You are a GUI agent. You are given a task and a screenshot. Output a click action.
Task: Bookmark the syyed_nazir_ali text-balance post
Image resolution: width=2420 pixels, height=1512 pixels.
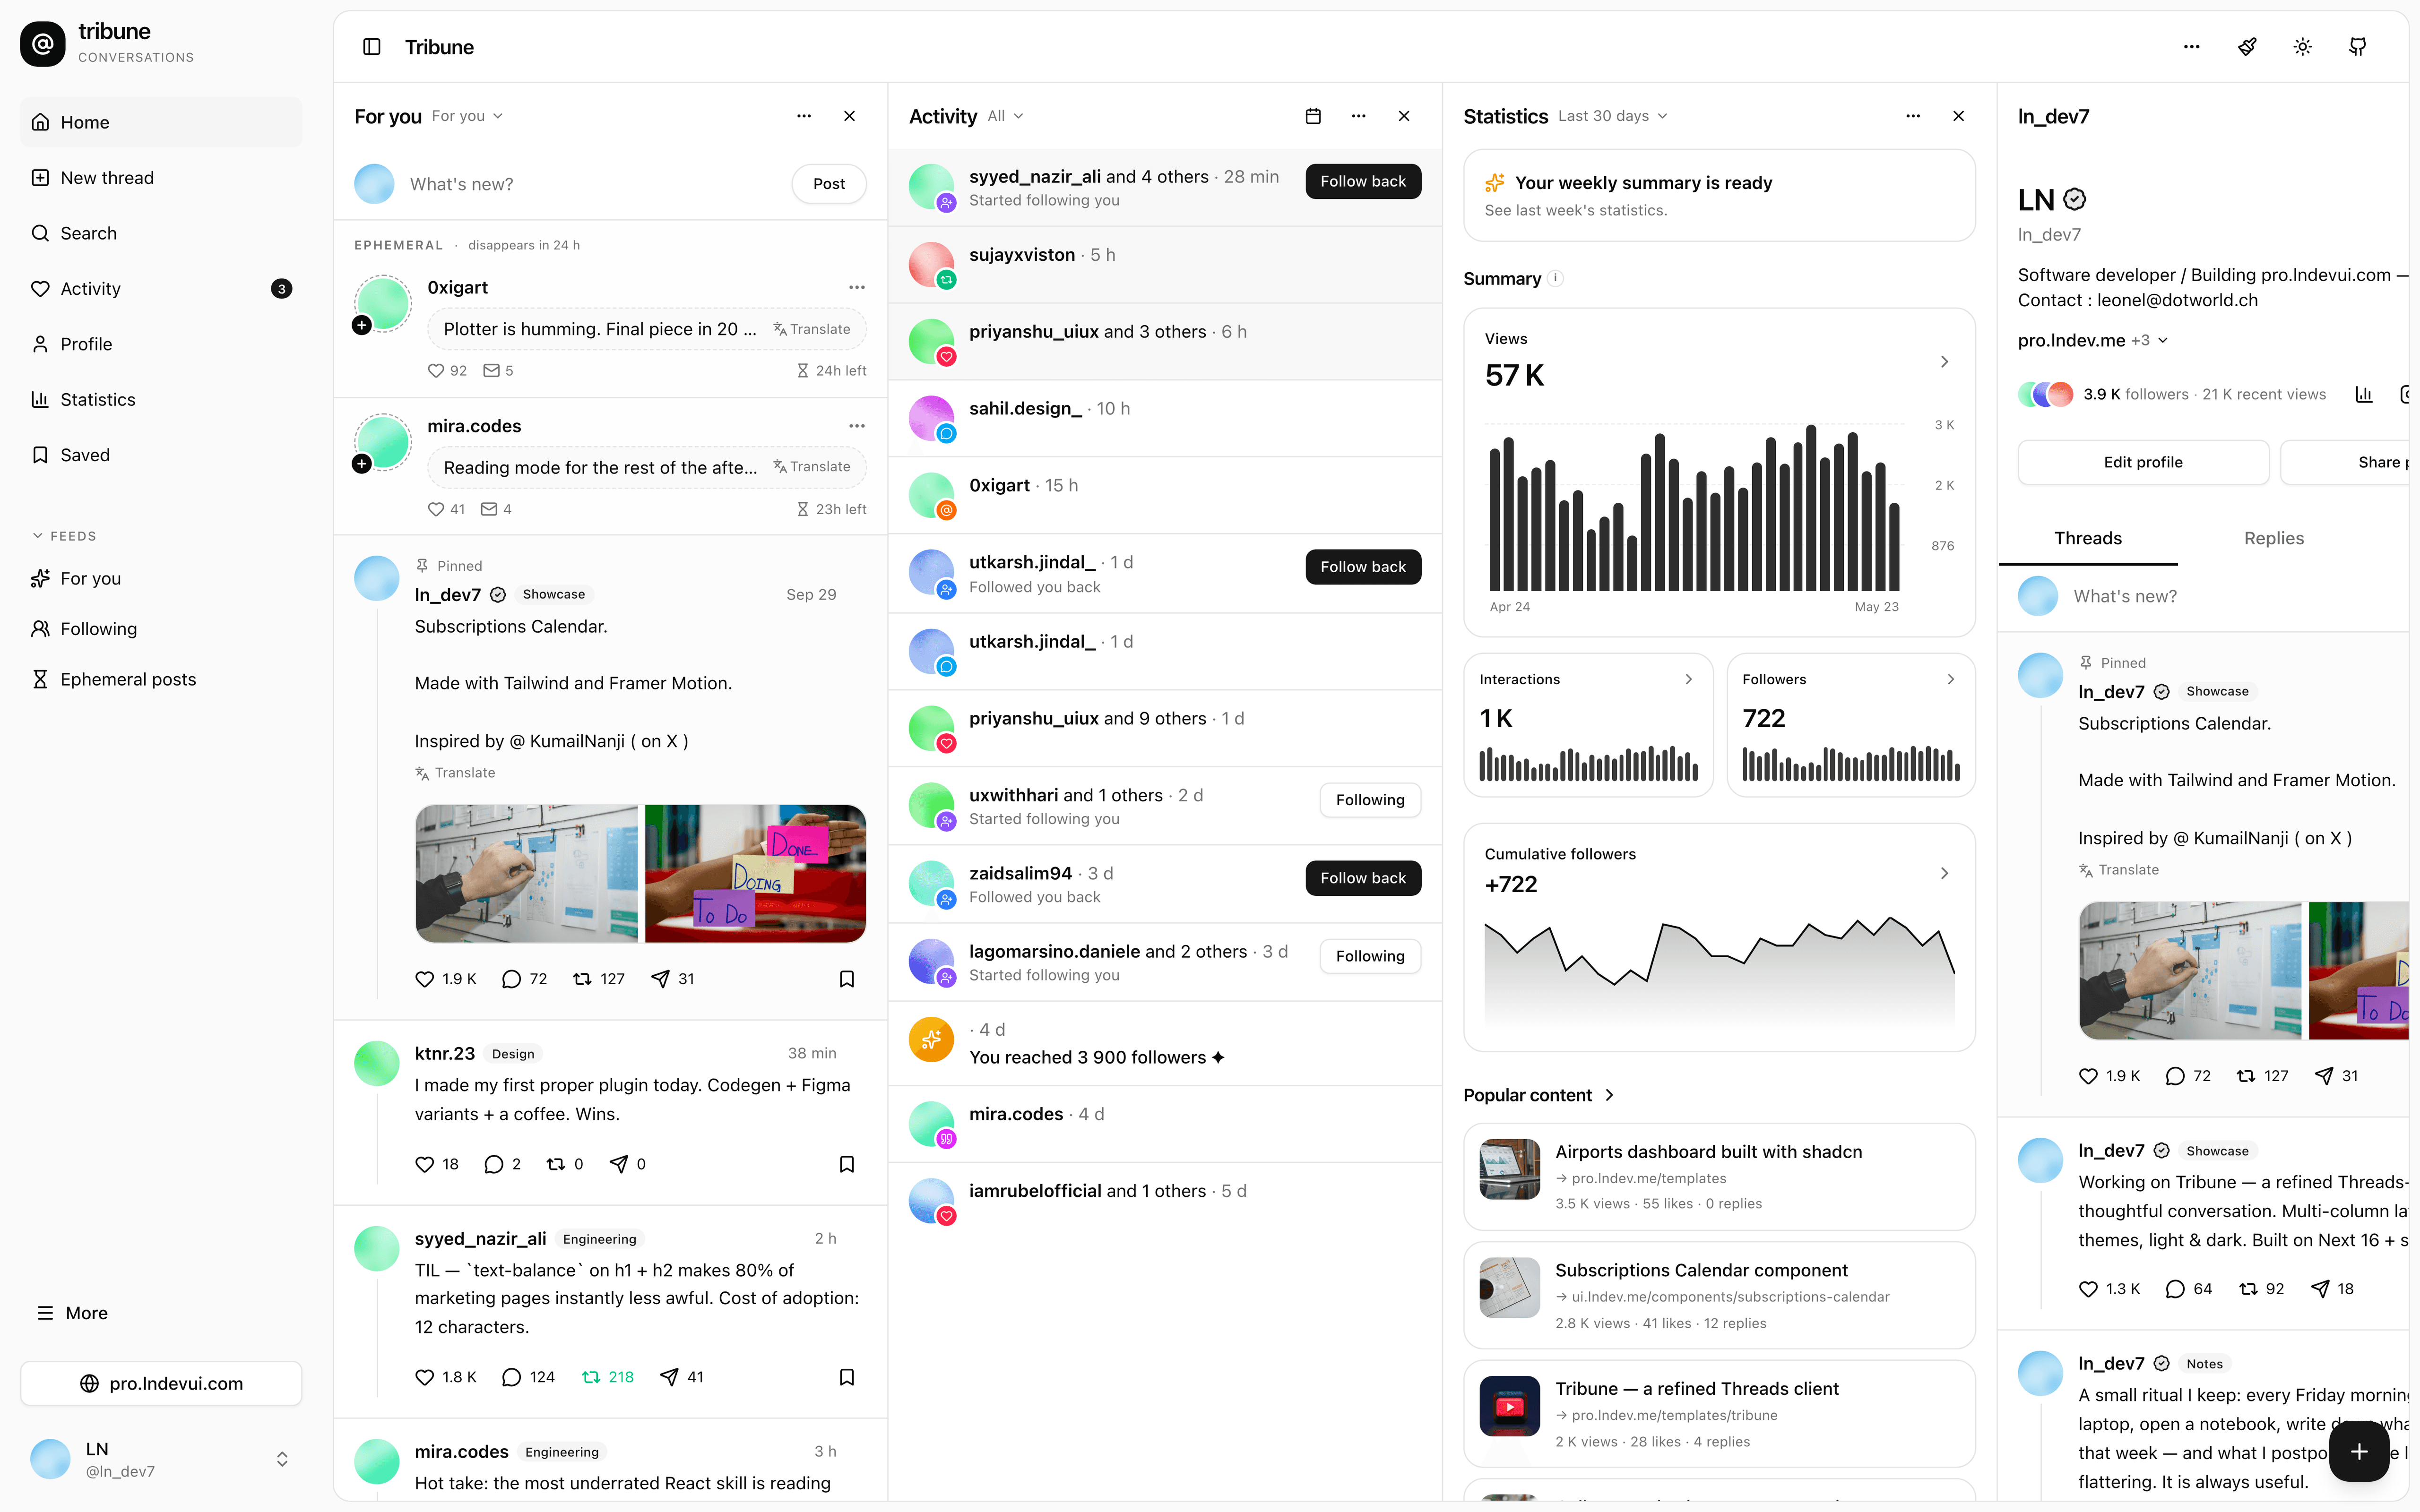847,1377
